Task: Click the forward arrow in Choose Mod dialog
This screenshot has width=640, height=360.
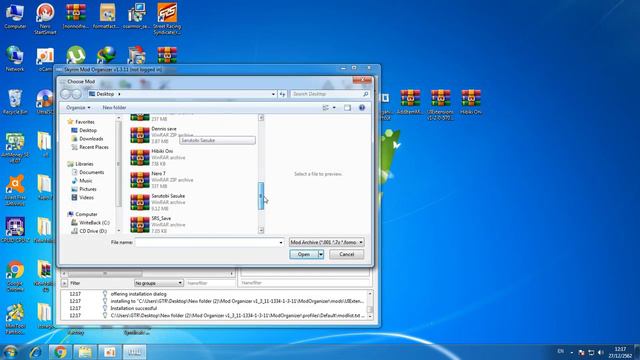Action: point(76,94)
